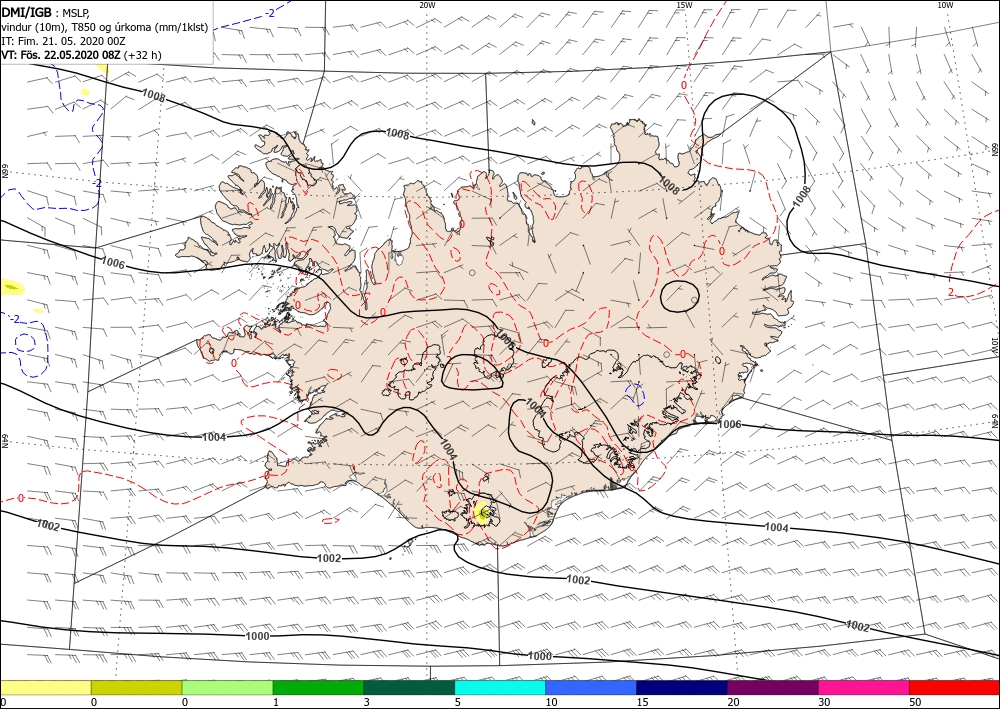The width and height of the screenshot is (1000, 709).
Task: Click the olive yellow legend swatch
Action: click(136, 687)
